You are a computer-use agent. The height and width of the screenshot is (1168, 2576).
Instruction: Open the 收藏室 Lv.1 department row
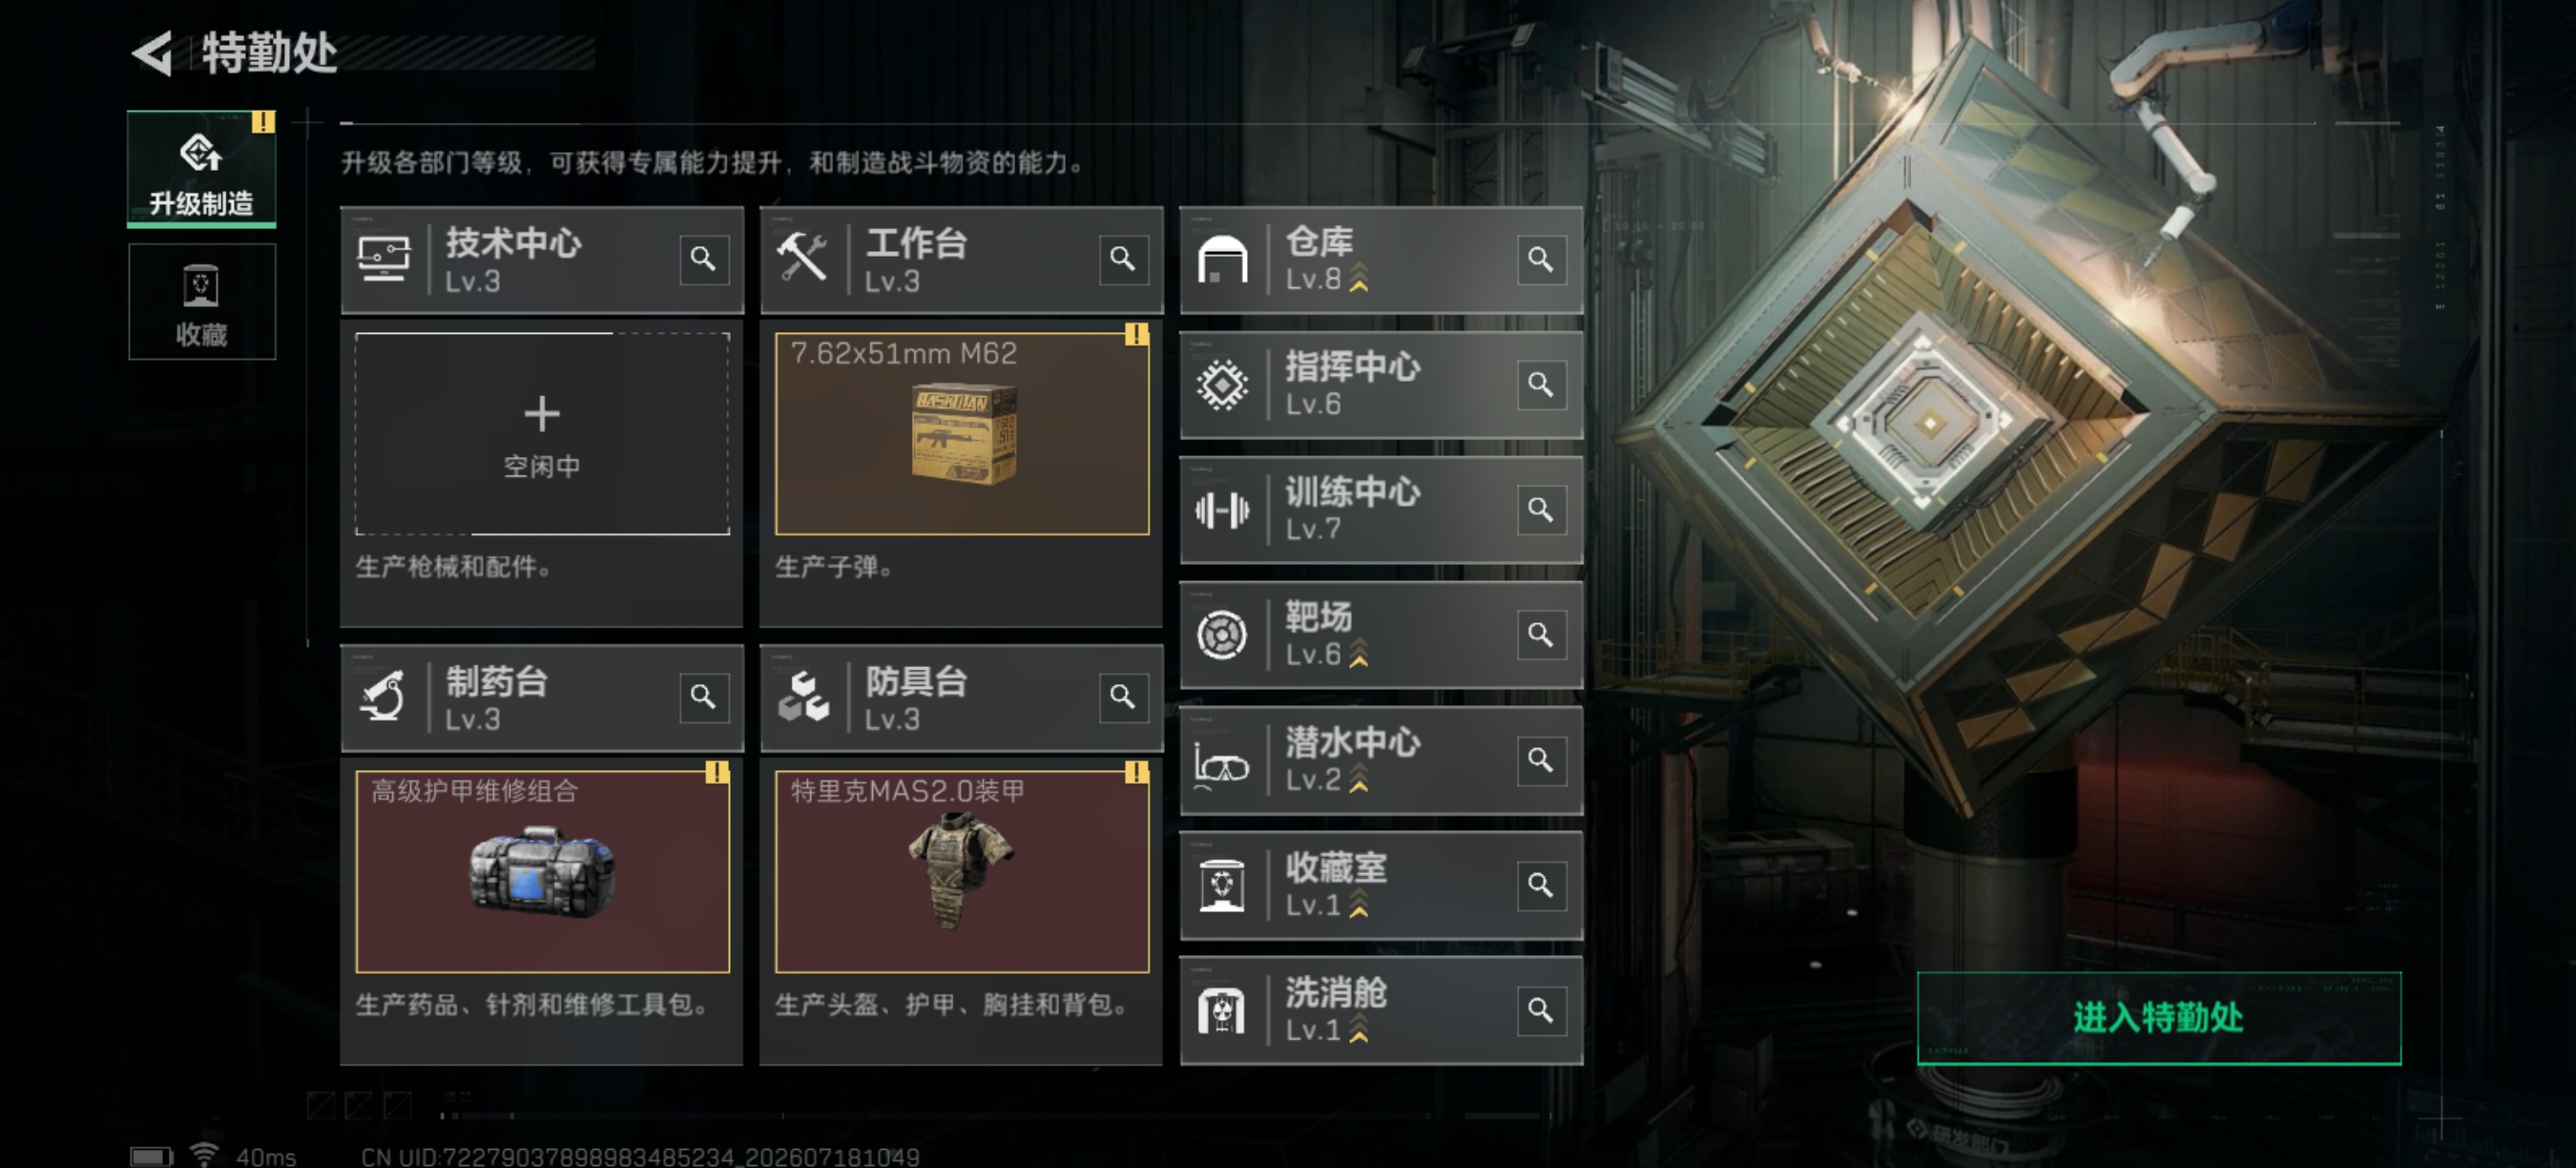[1381, 885]
